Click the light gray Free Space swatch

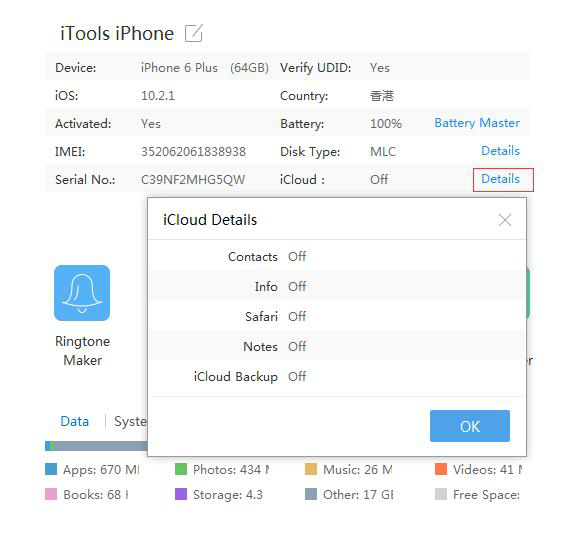click(441, 494)
